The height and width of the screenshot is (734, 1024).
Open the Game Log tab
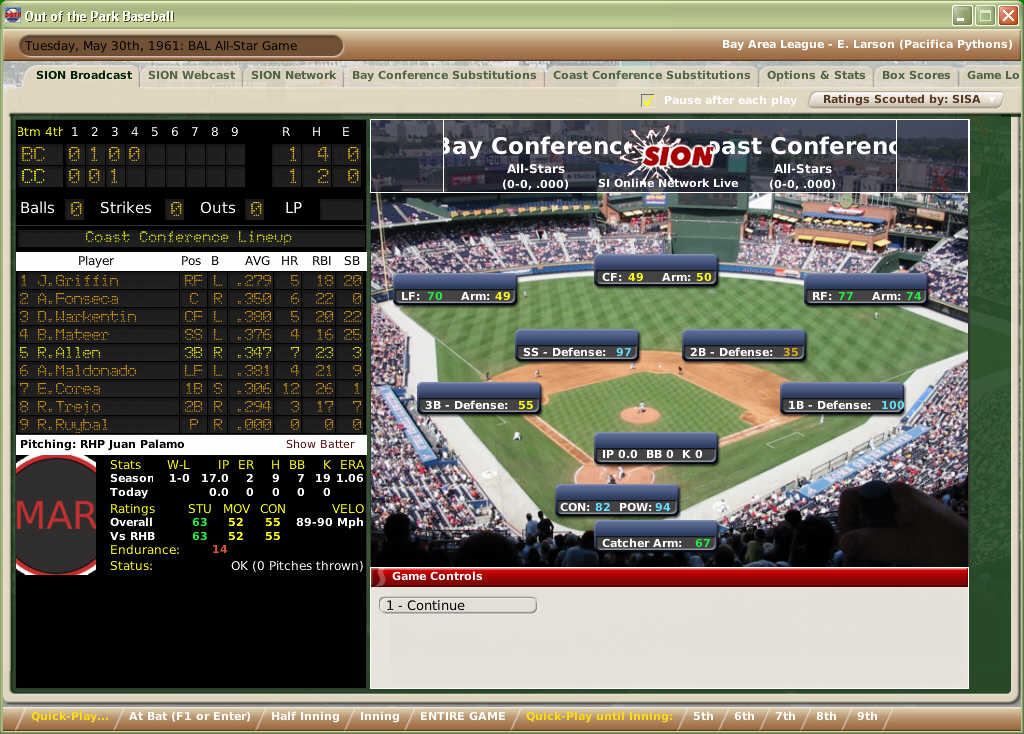(992, 75)
